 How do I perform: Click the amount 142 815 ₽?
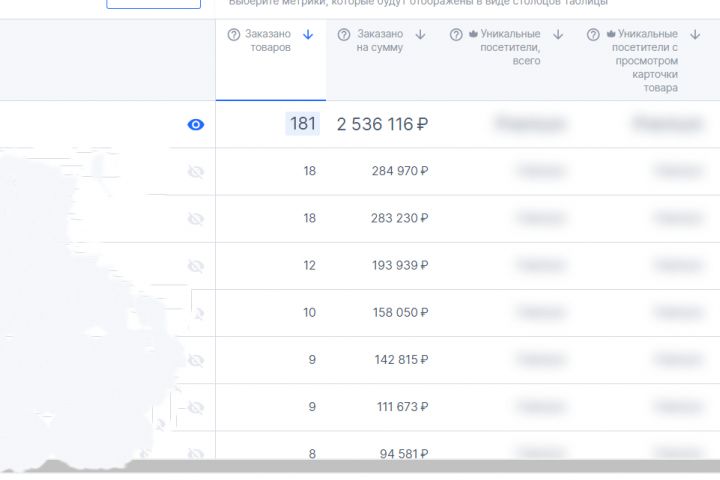(x=401, y=360)
